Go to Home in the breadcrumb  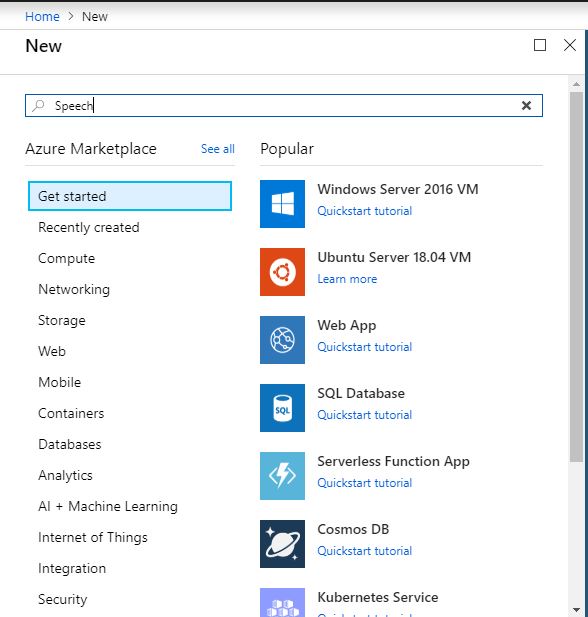tap(42, 17)
